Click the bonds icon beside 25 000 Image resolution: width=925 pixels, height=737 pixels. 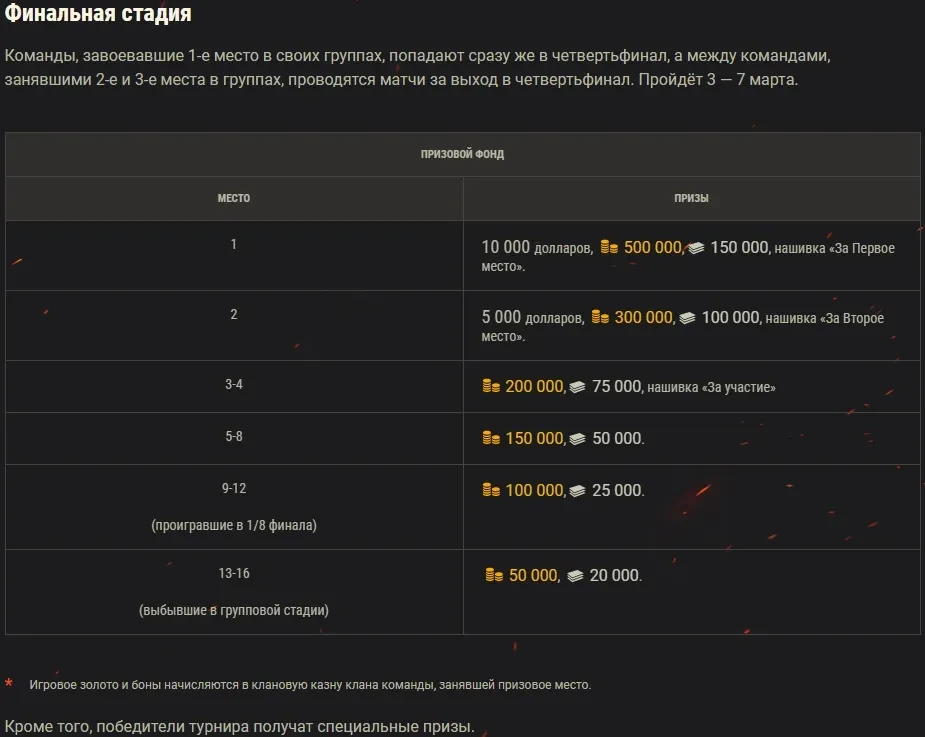pos(577,491)
